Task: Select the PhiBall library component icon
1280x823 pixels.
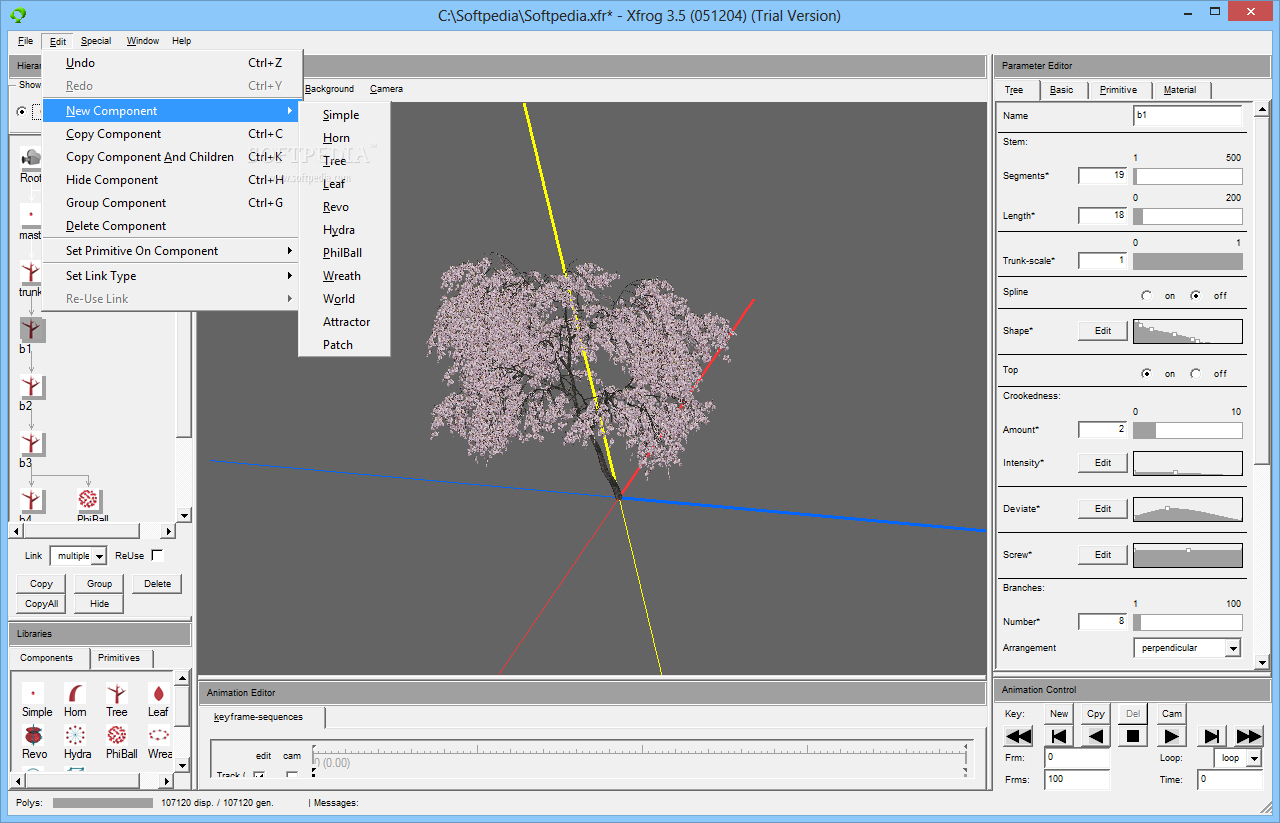Action: click(x=117, y=735)
